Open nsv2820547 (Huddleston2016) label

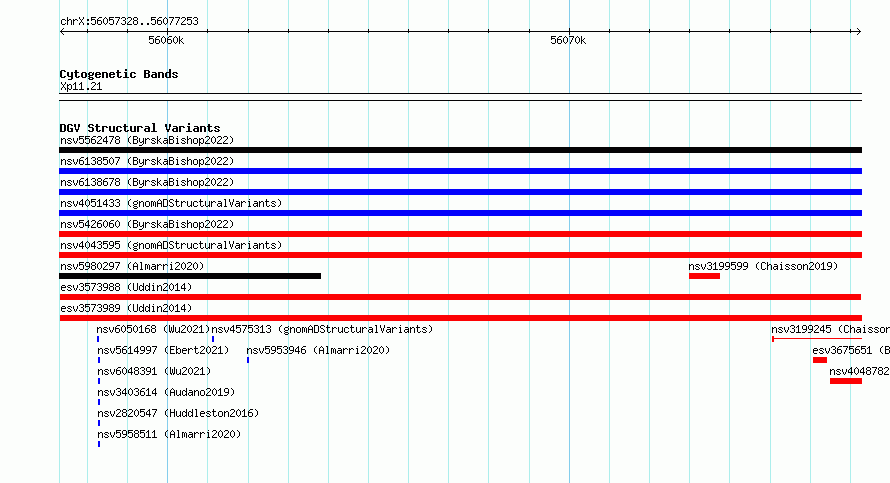click(x=178, y=413)
